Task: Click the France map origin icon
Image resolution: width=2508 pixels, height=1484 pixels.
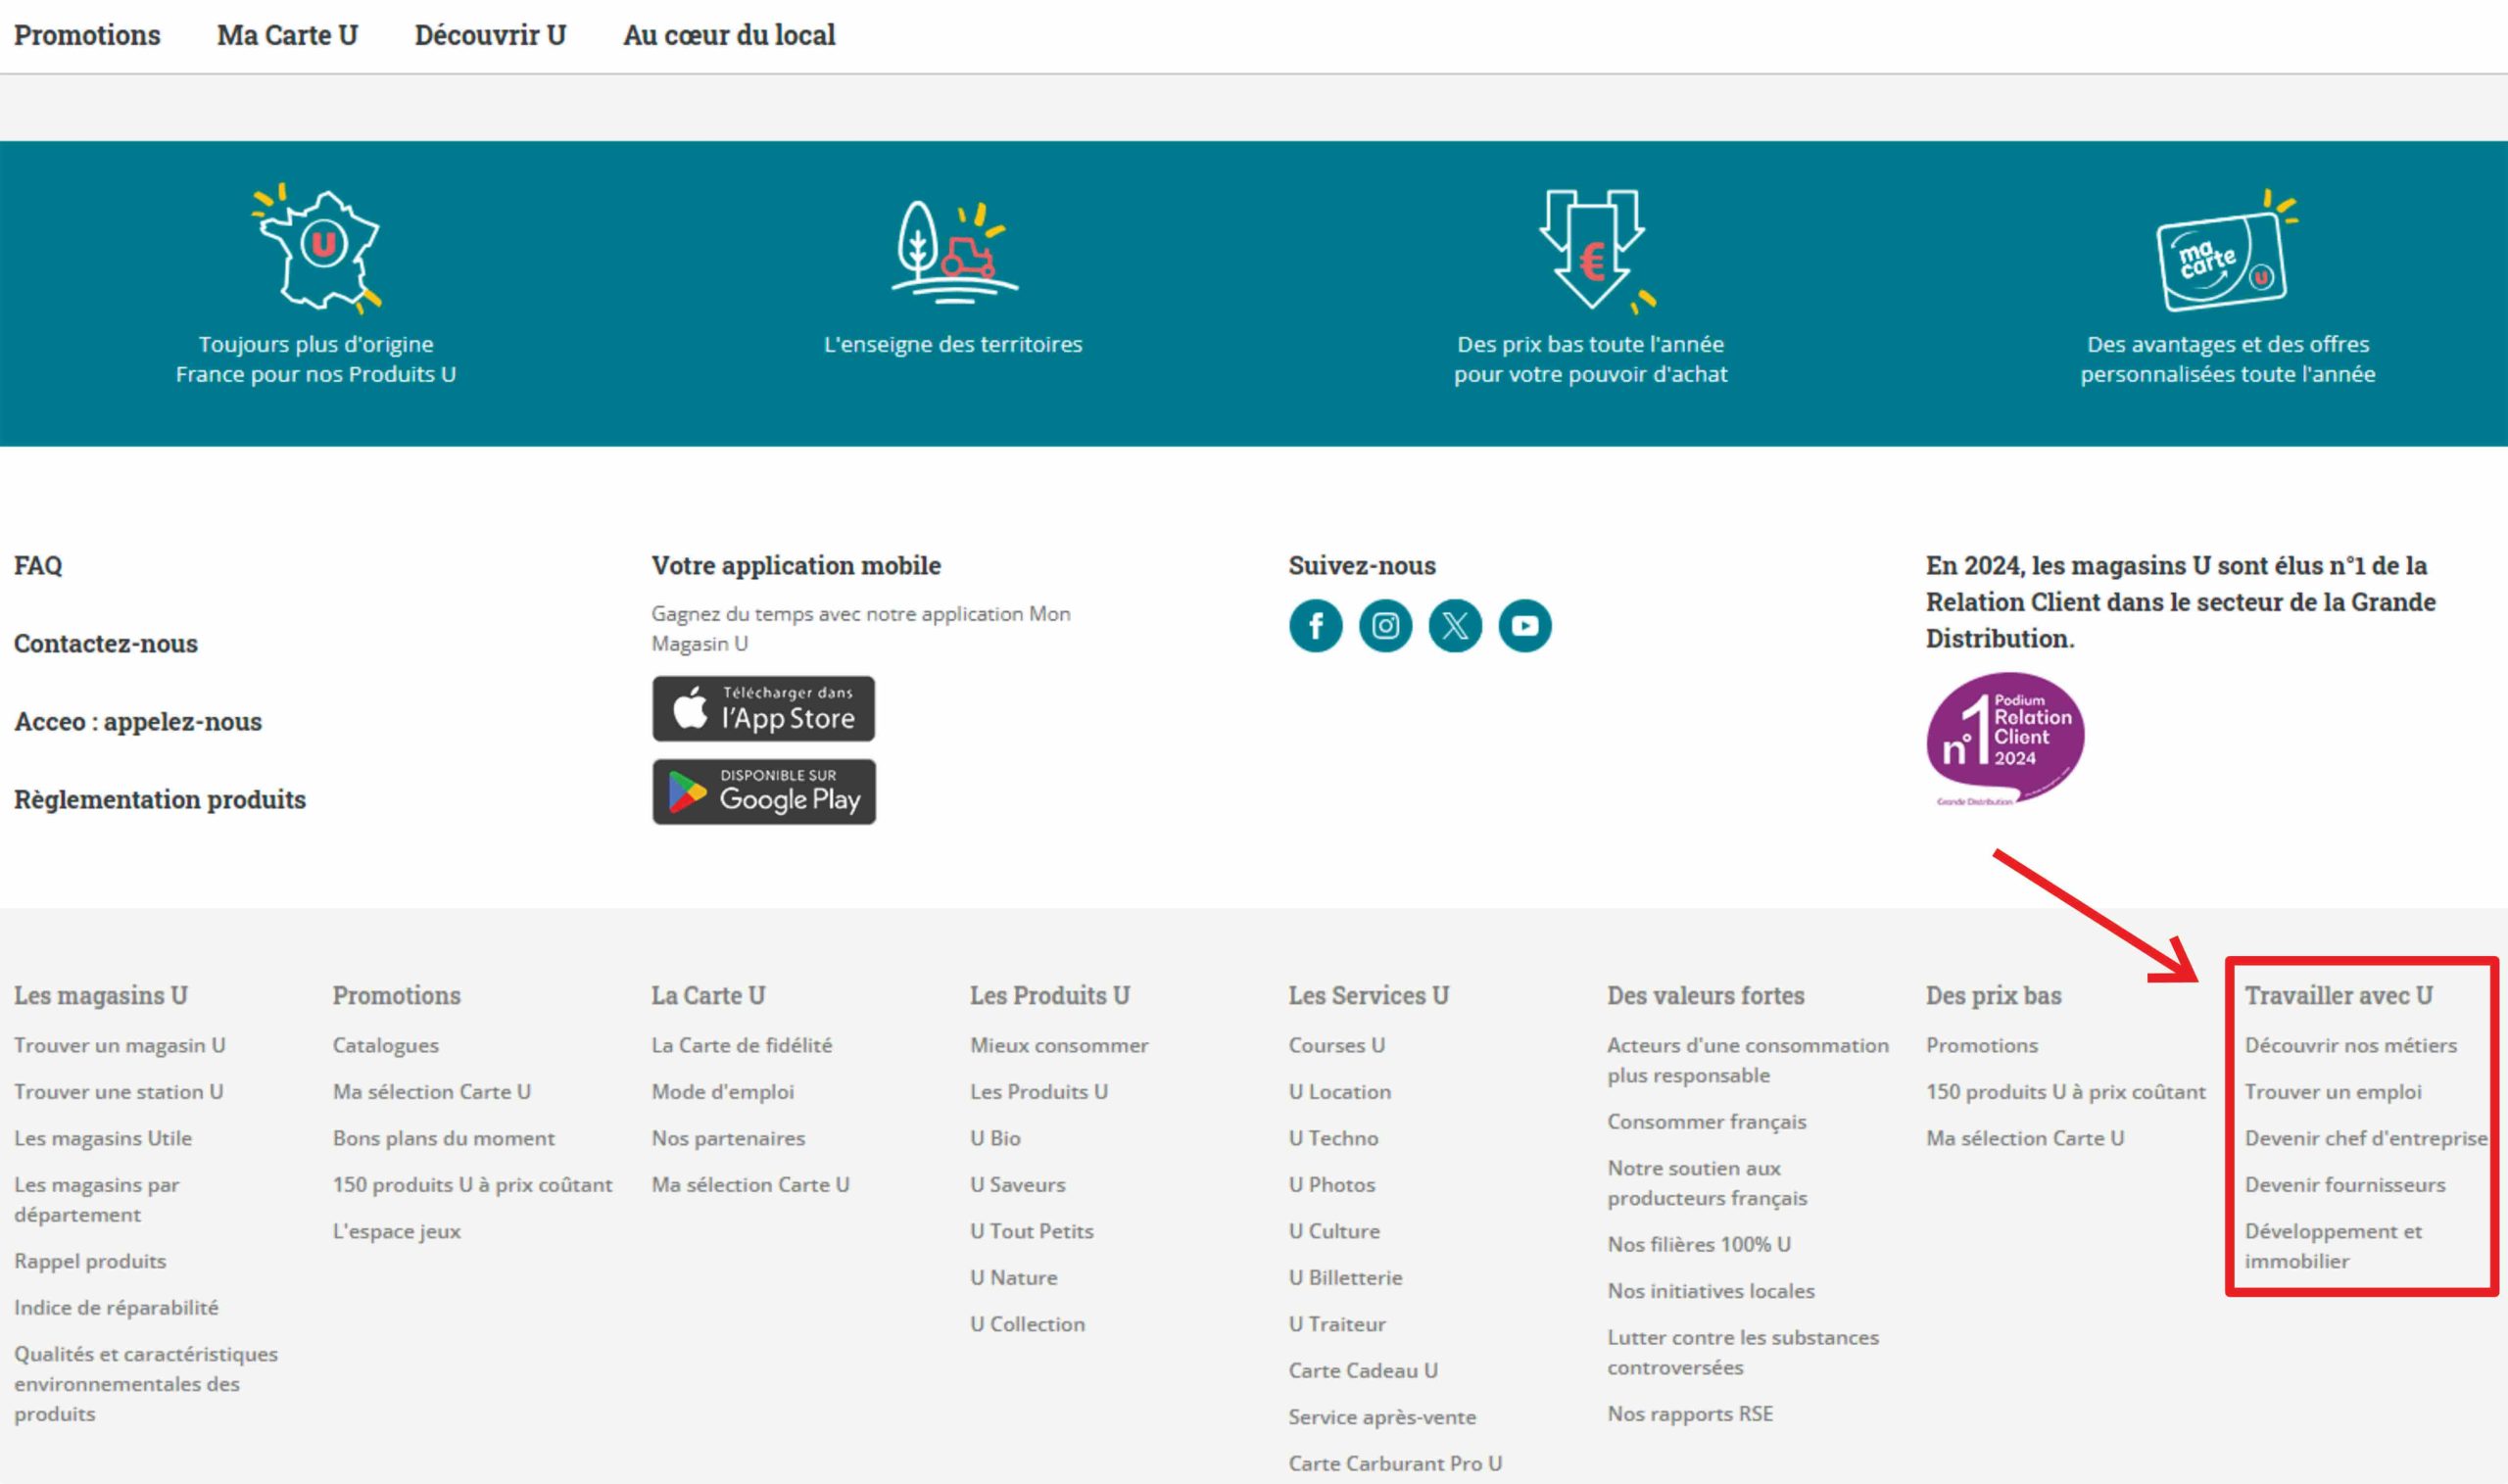Action: 316,248
